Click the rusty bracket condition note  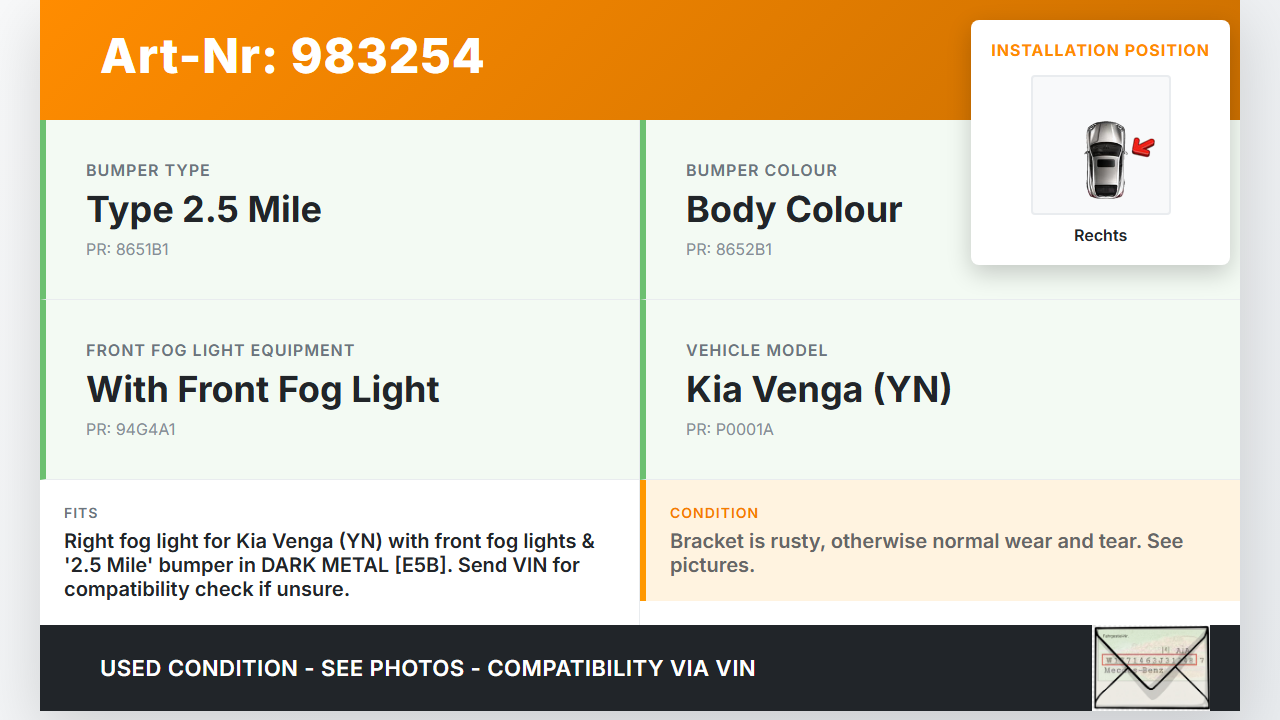click(926, 553)
